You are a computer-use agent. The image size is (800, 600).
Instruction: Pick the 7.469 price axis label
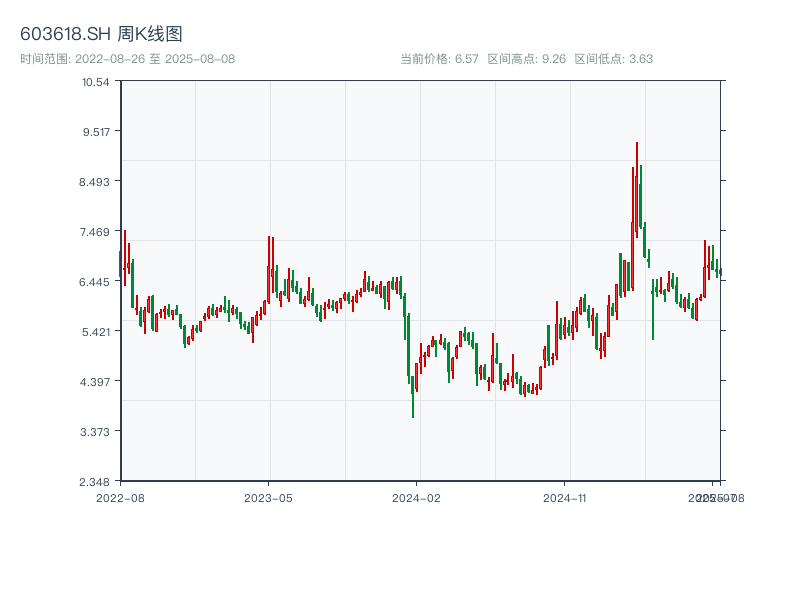pos(96,231)
